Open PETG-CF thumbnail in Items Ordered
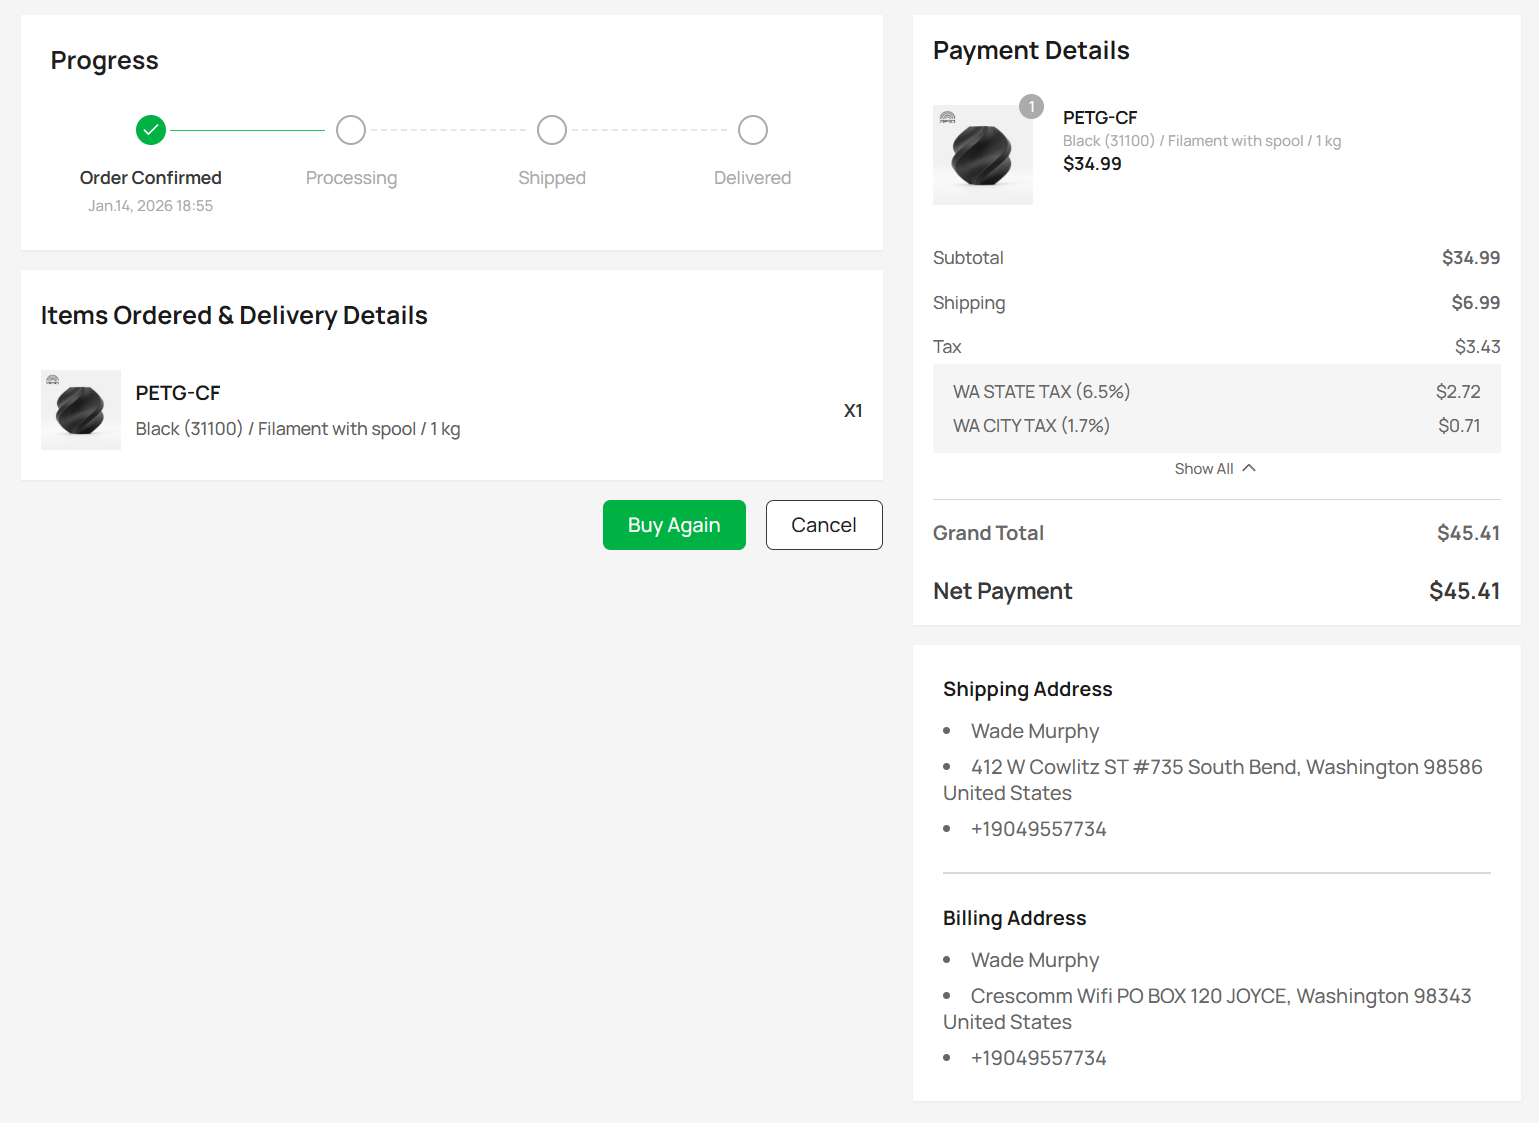The height and width of the screenshot is (1123, 1539). [81, 410]
